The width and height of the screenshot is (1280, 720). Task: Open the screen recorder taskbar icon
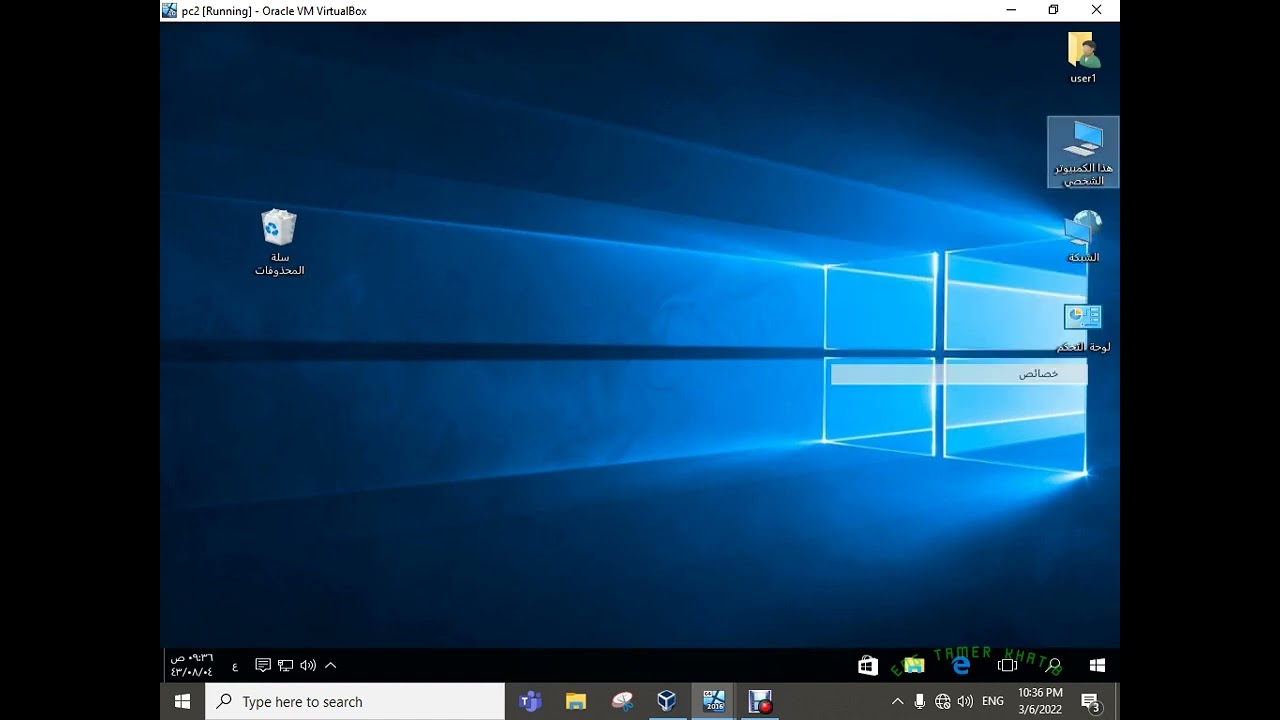click(760, 702)
